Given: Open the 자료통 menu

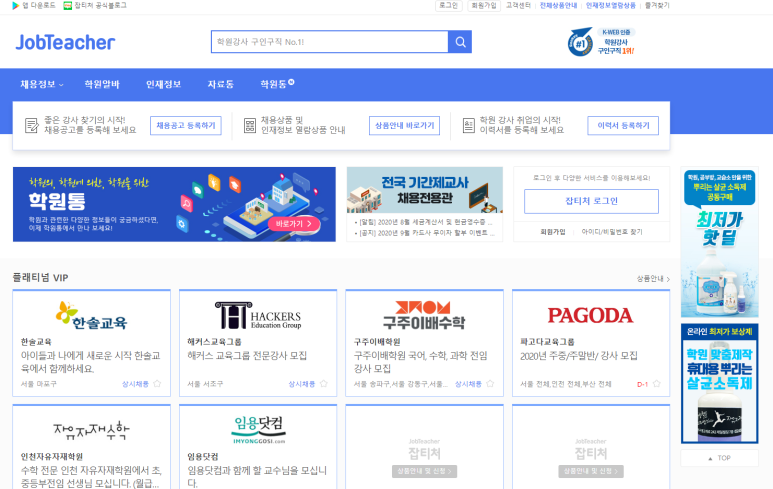Looking at the screenshot, I should (220, 84).
